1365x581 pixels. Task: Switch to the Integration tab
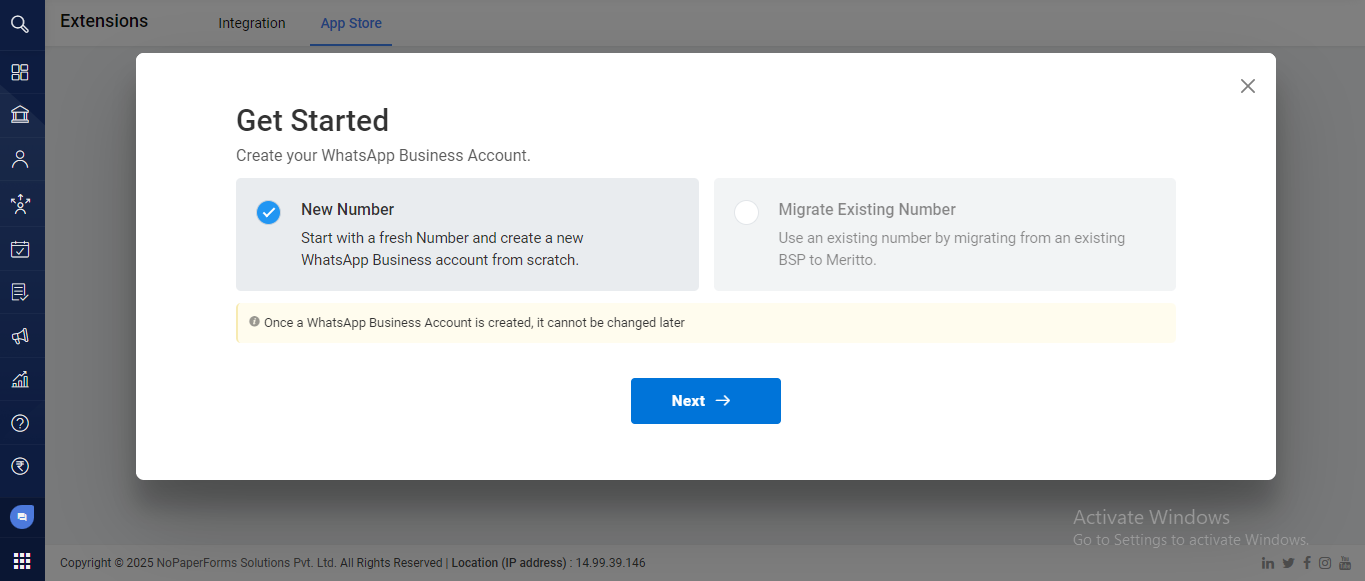click(252, 23)
